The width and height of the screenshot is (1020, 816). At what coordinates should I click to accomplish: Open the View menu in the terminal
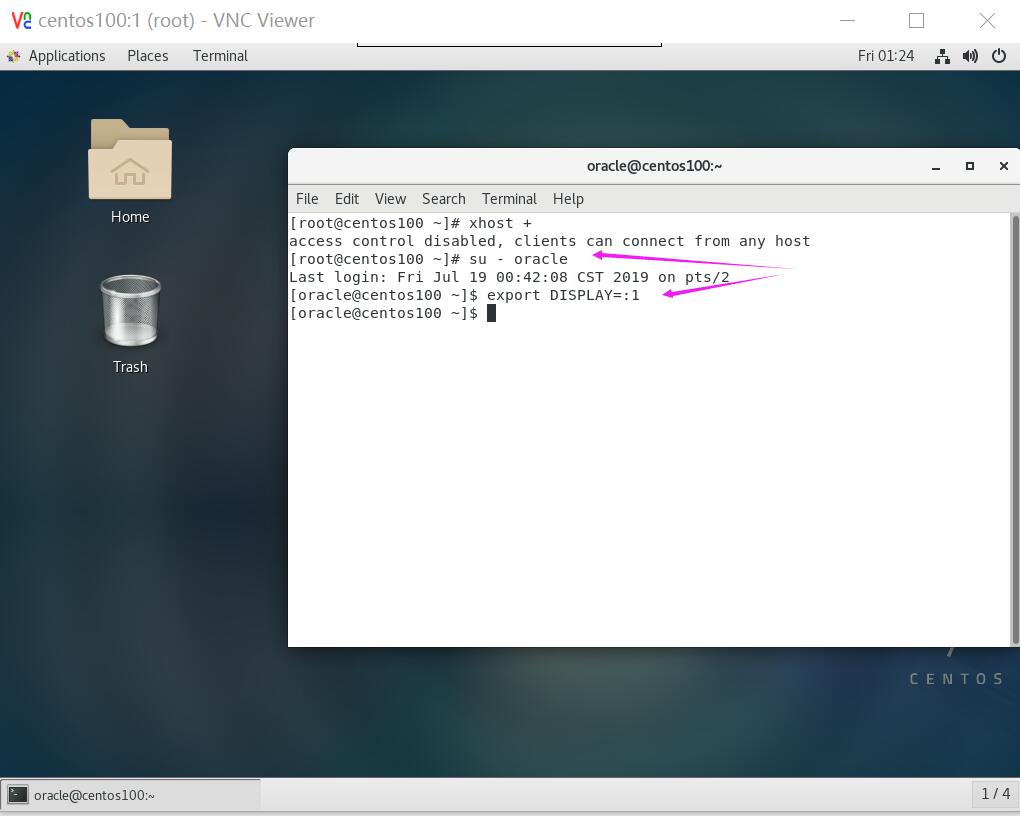click(x=390, y=198)
